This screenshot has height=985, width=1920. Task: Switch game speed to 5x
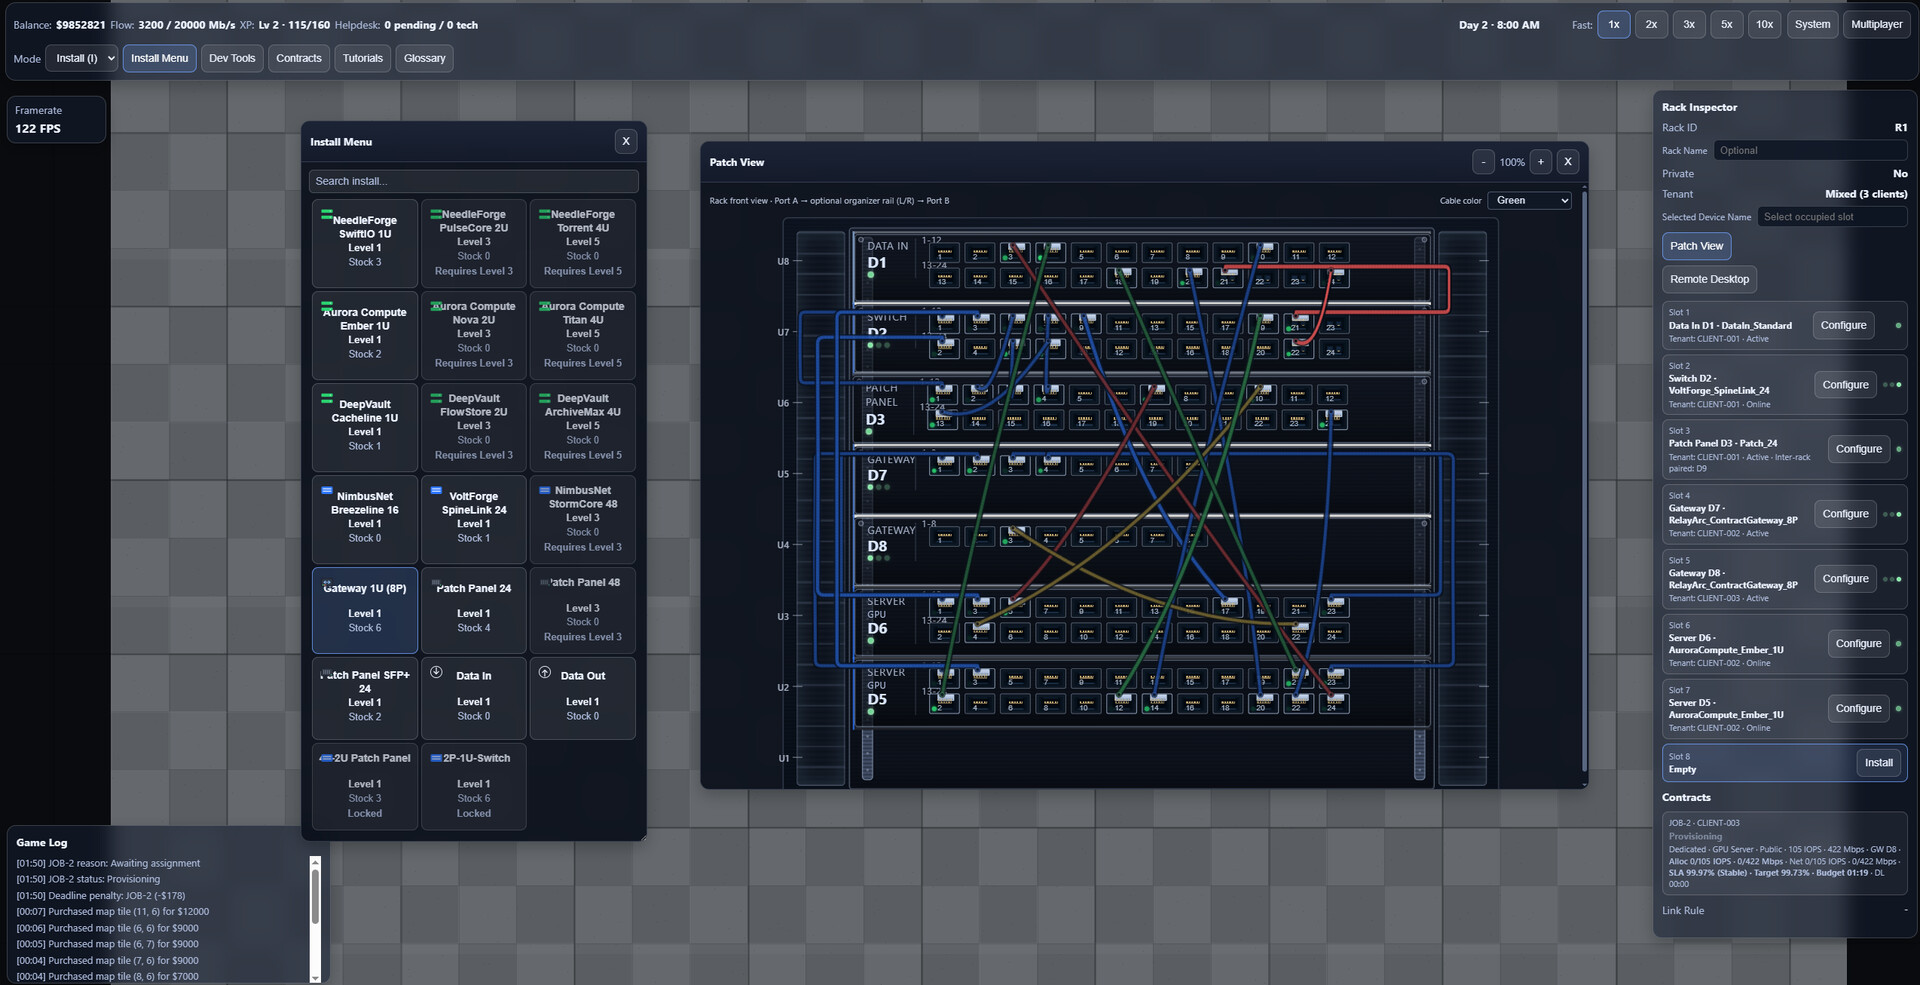[1726, 25]
